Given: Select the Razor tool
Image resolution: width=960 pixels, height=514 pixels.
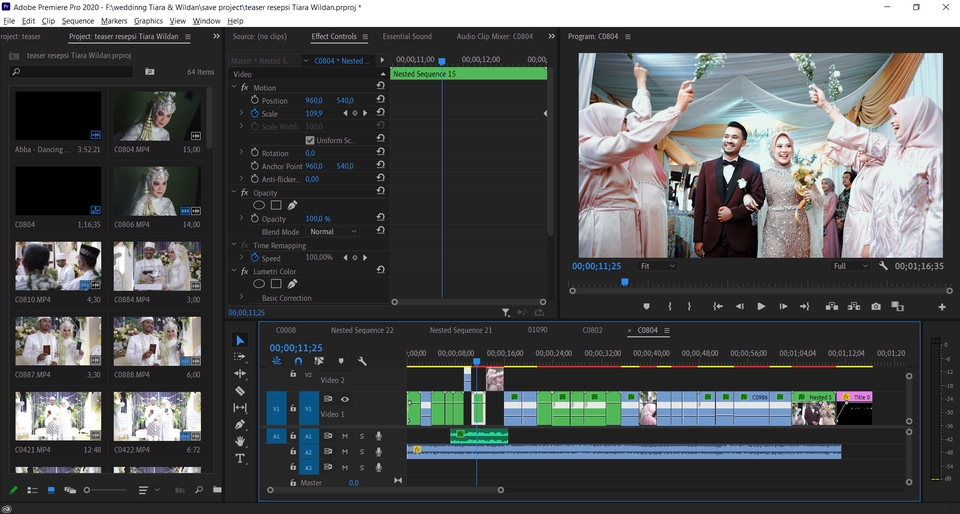Looking at the screenshot, I should point(240,390).
